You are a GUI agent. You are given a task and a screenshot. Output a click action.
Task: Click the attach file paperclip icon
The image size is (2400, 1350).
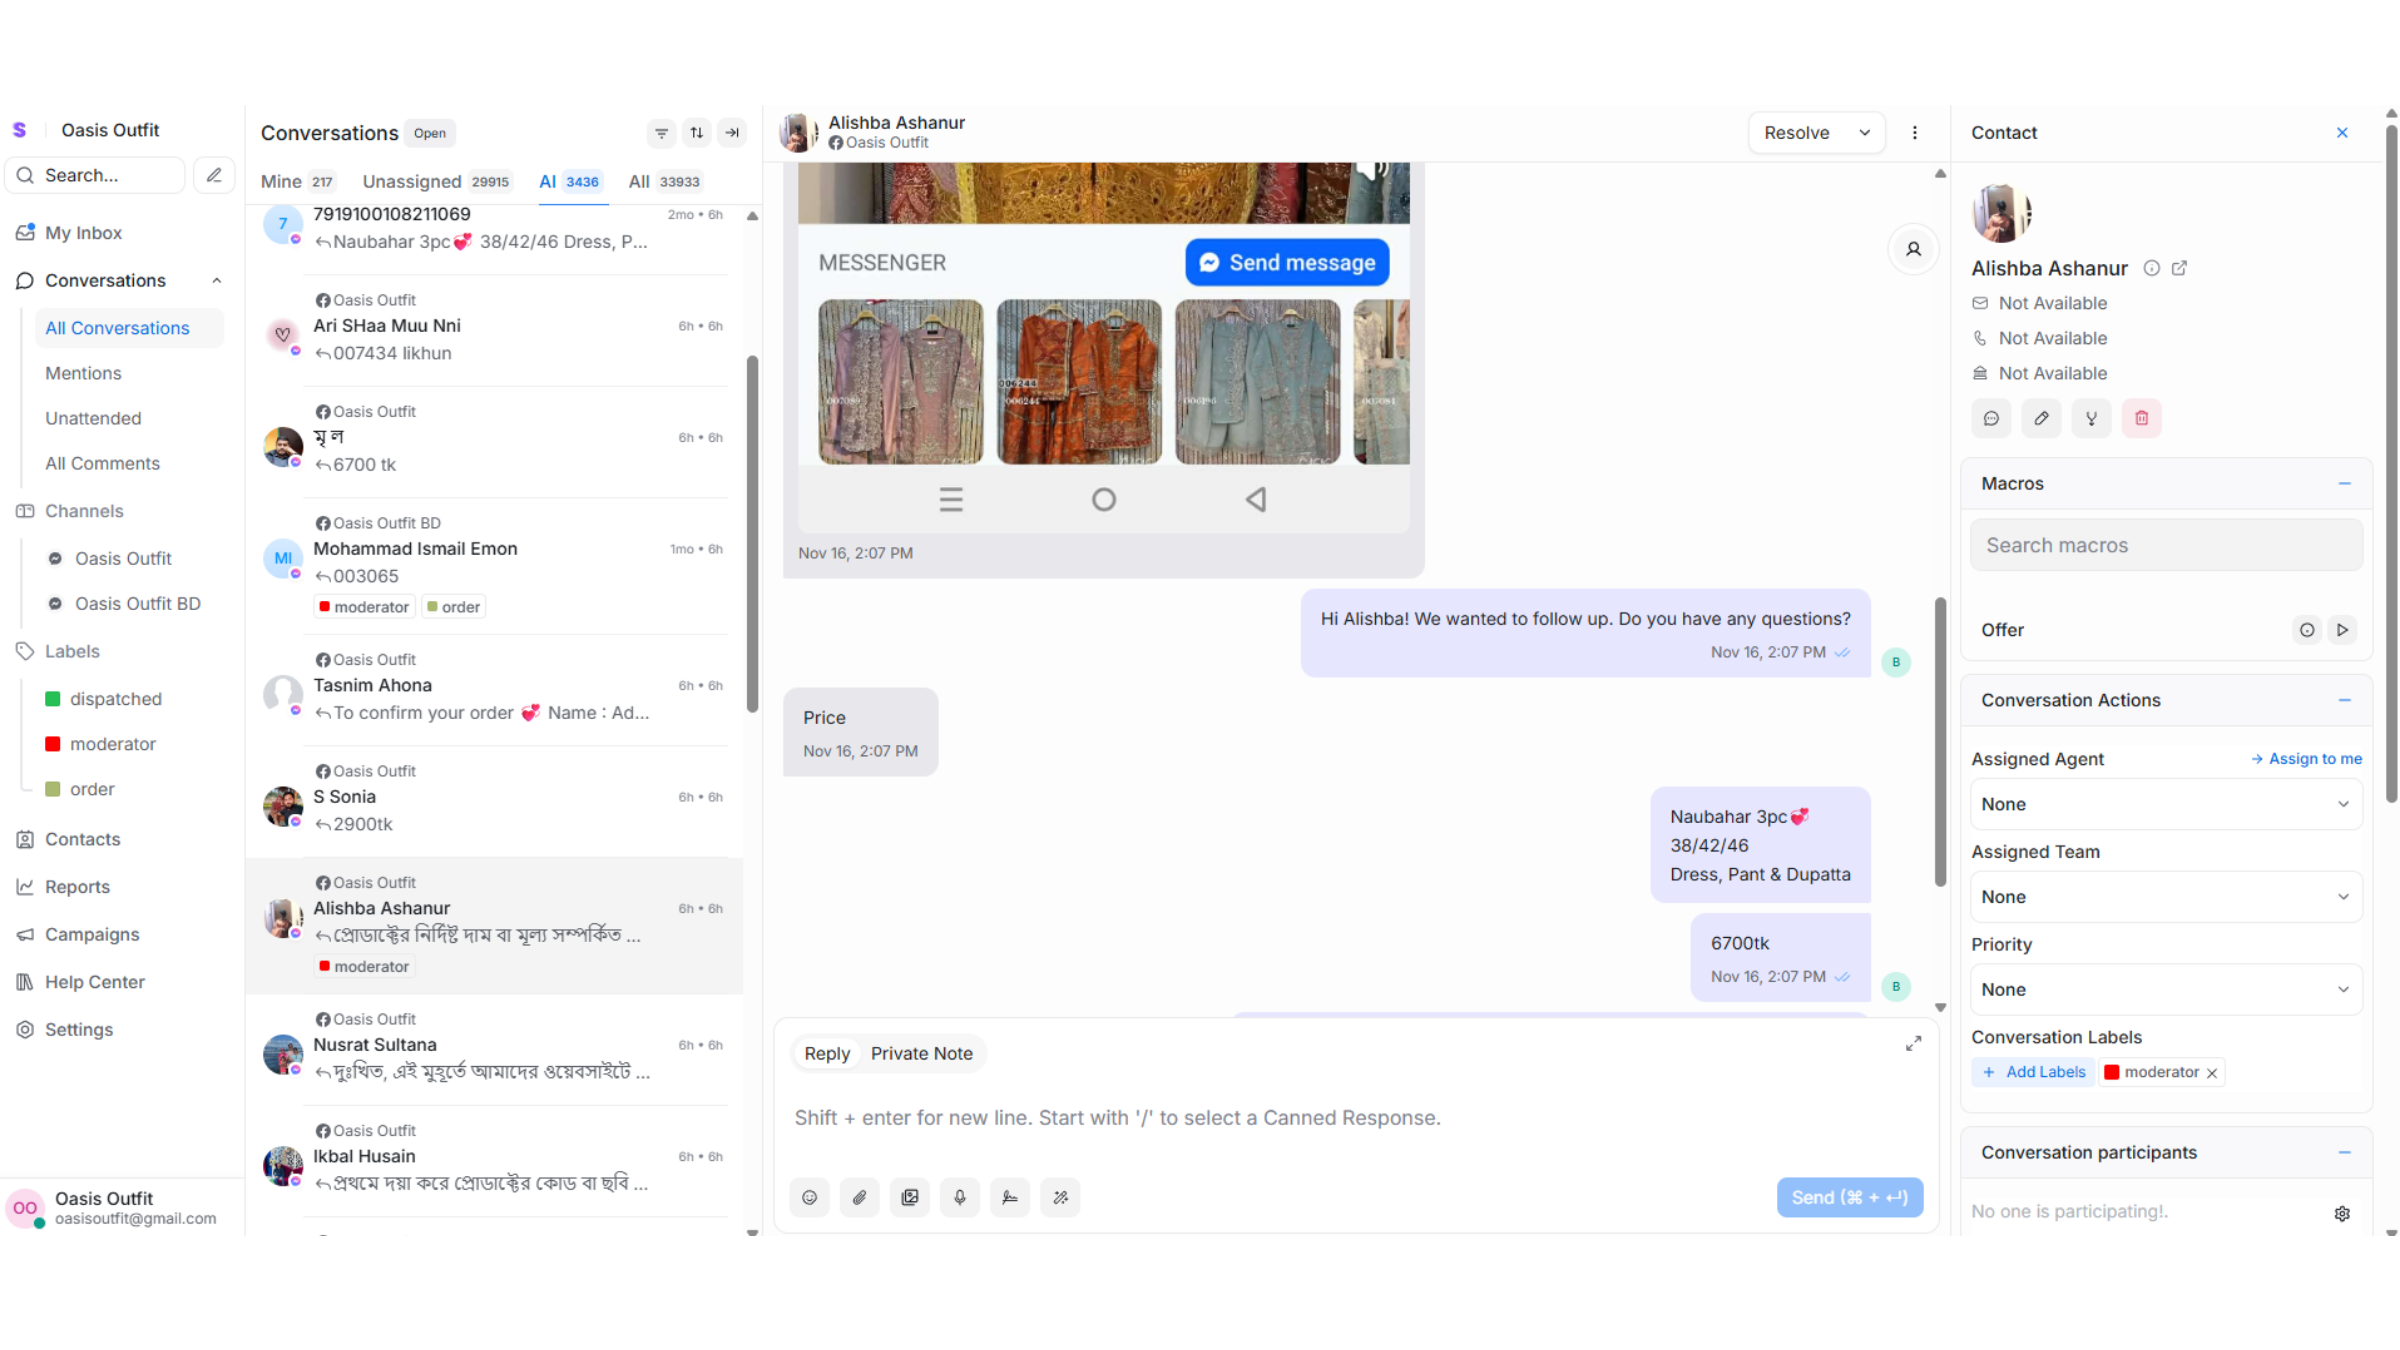(859, 1197)
